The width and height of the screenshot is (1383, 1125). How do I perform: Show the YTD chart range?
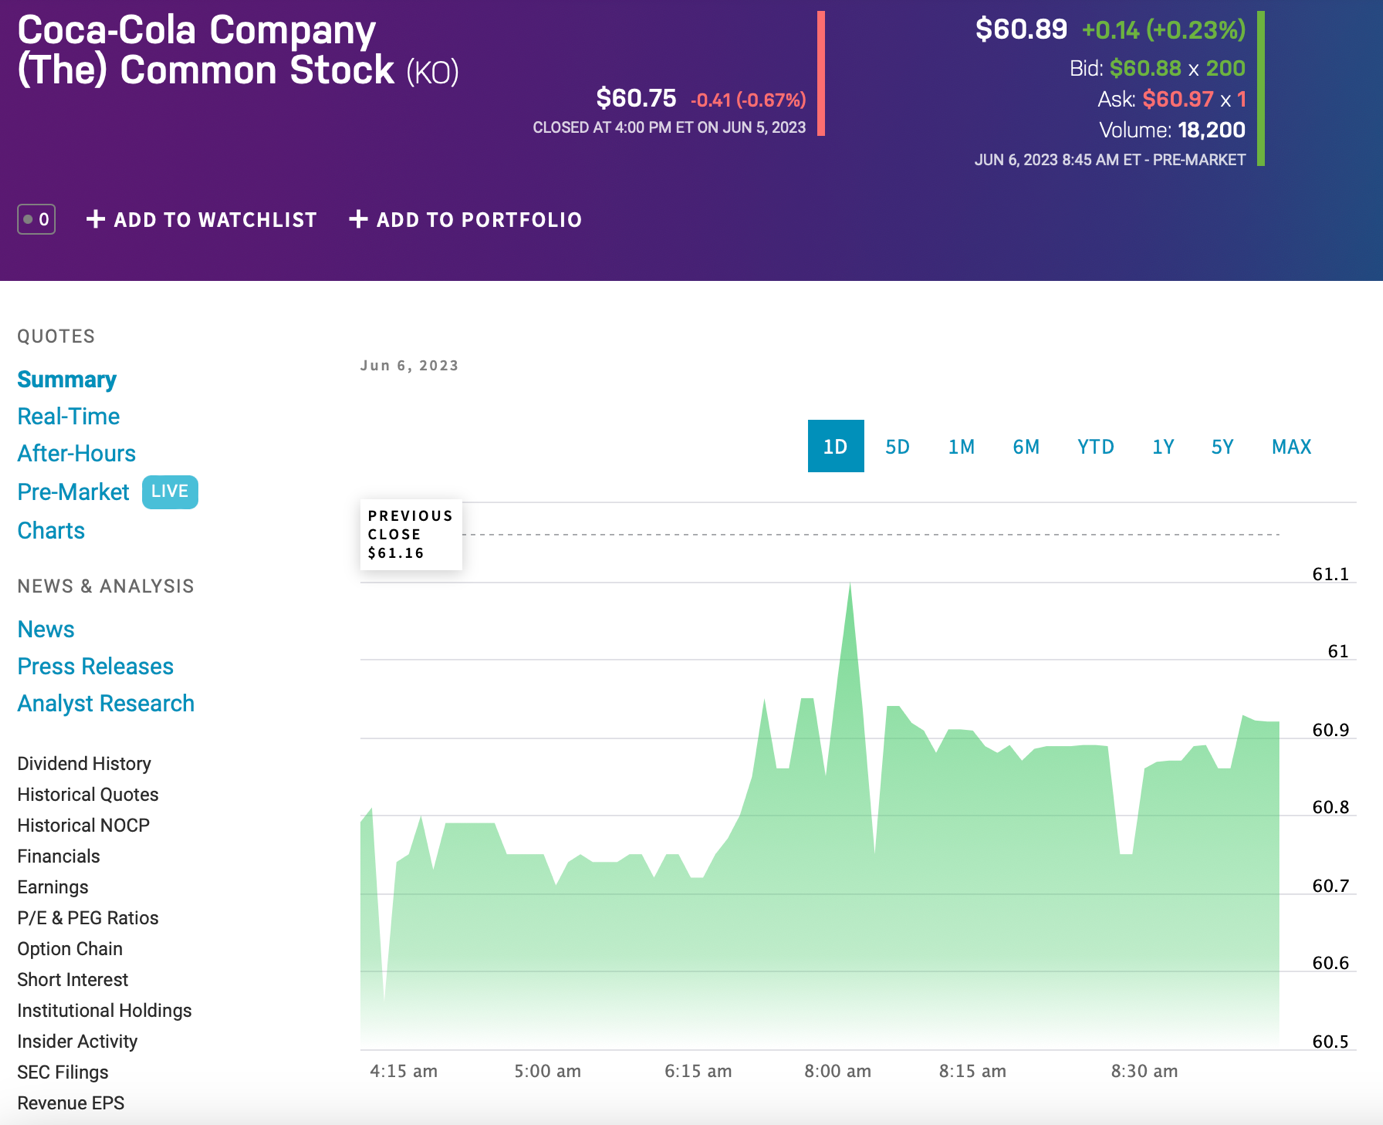[1096, 446]
